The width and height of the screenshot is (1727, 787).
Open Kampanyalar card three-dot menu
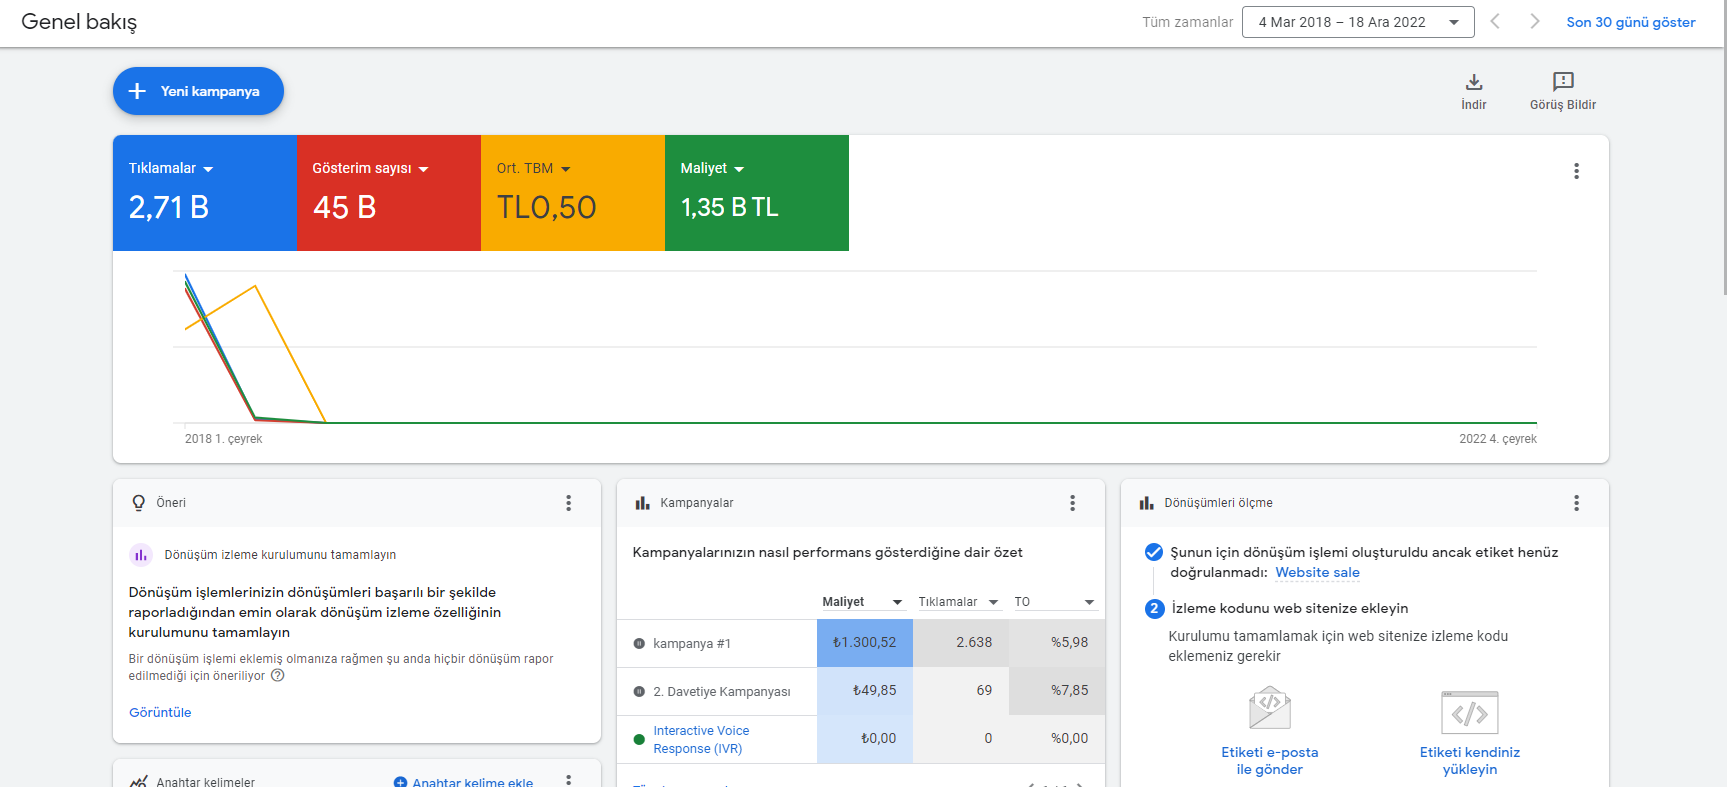[1072, 503]
